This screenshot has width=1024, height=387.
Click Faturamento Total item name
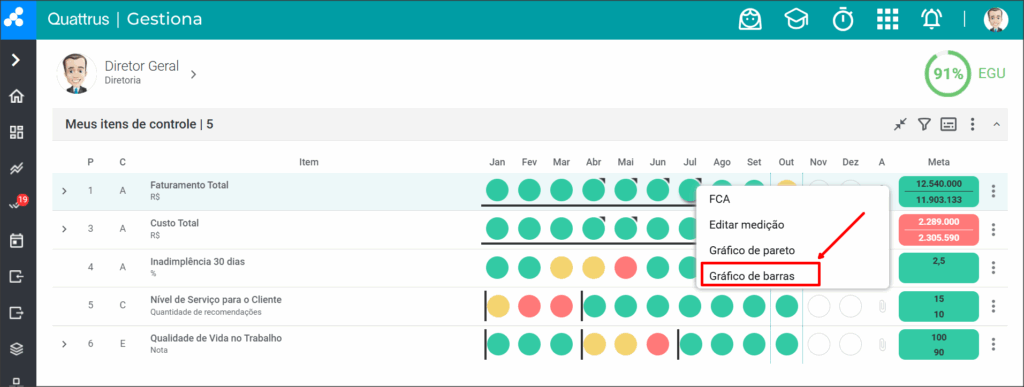click(x=189, y=185)
